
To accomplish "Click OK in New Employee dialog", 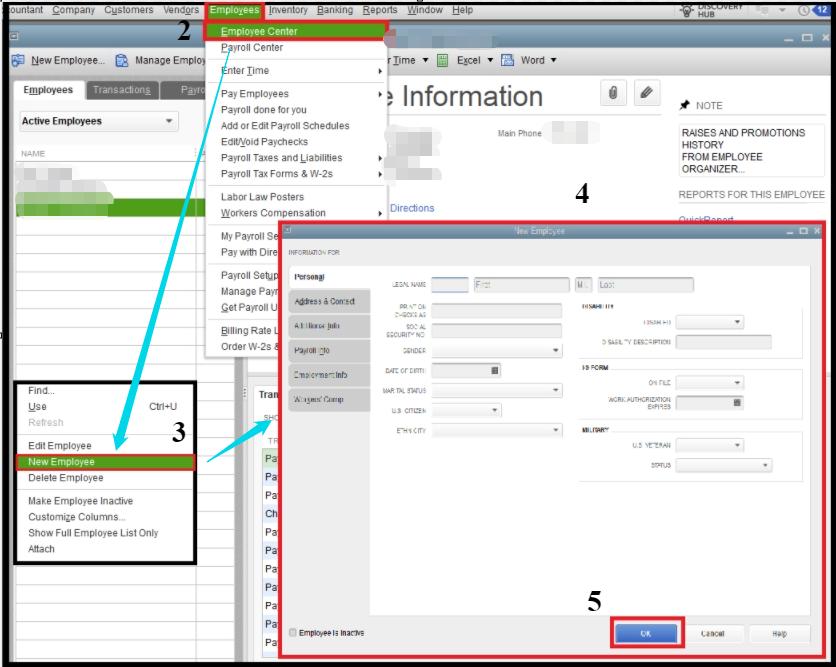I will (646, 633).
